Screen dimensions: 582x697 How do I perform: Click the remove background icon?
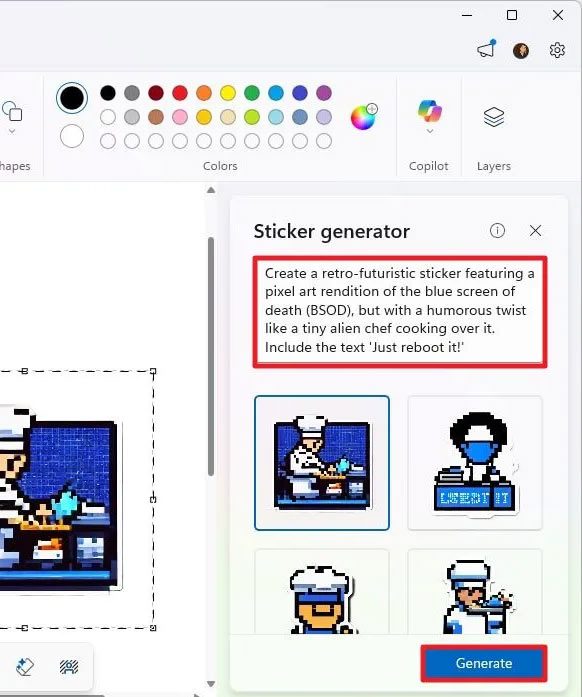pyautogui.click(x=68, y=666)
